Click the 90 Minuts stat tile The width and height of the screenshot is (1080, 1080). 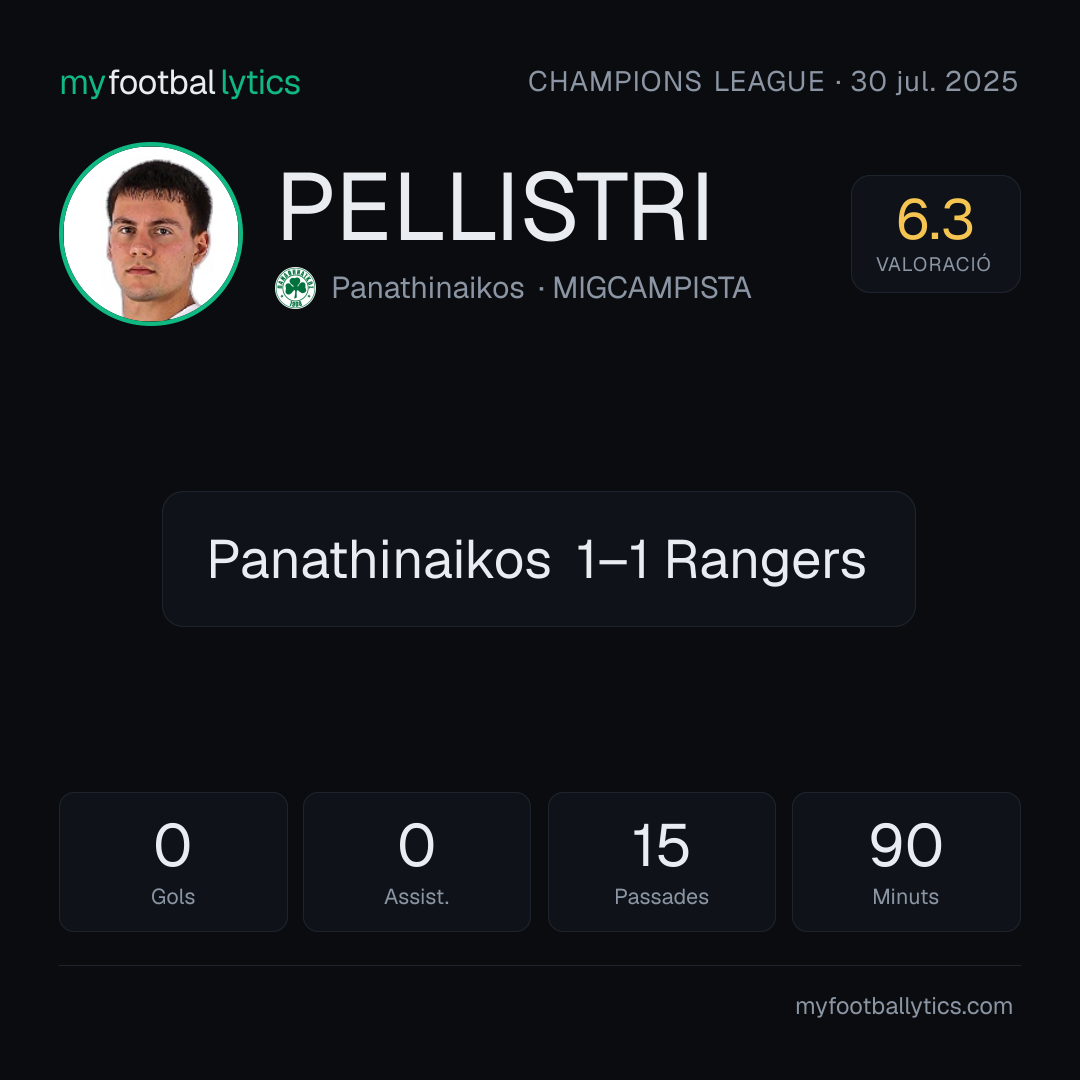[x=906, y=862]
